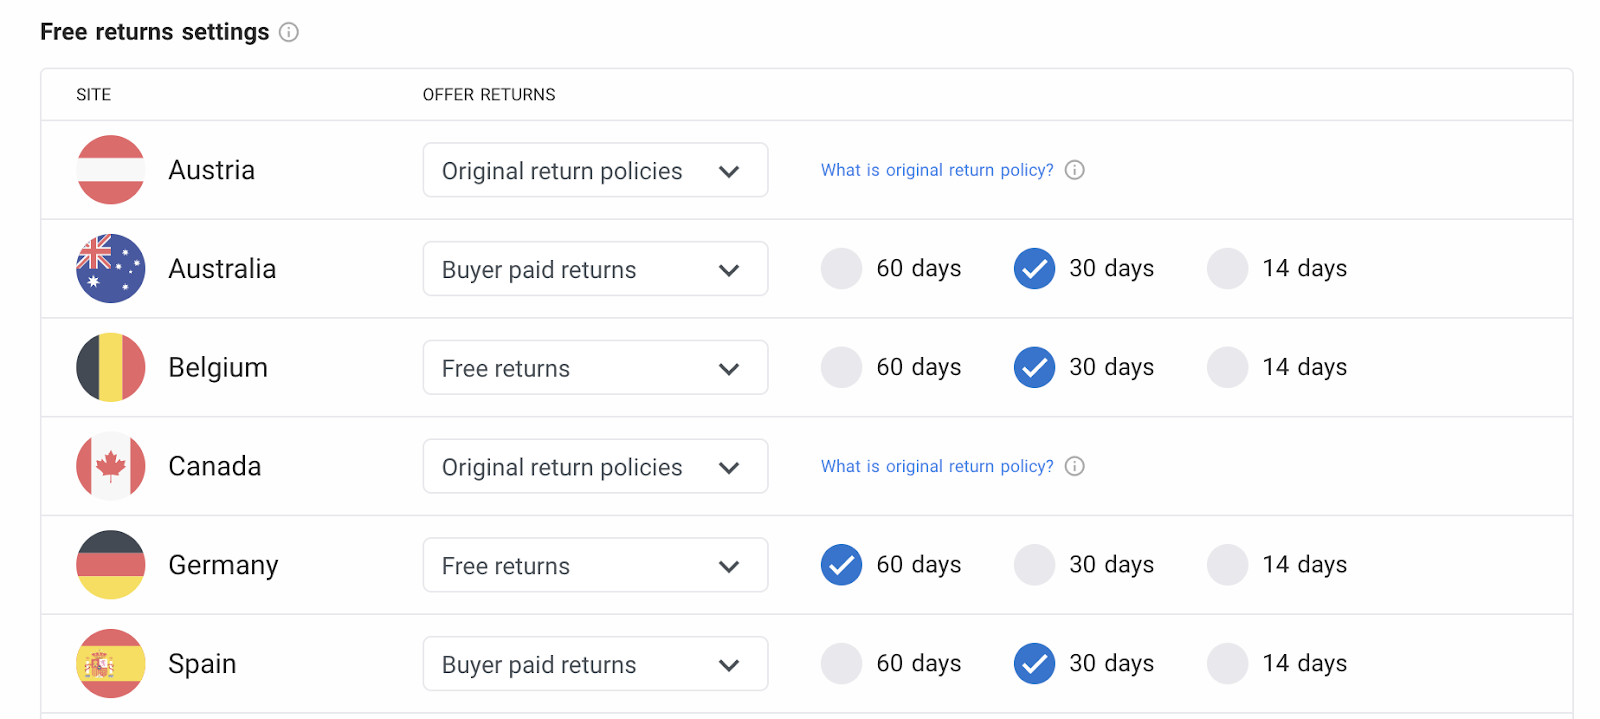Open Australia's Buyer paid returns dropdown

click(595, 269)
